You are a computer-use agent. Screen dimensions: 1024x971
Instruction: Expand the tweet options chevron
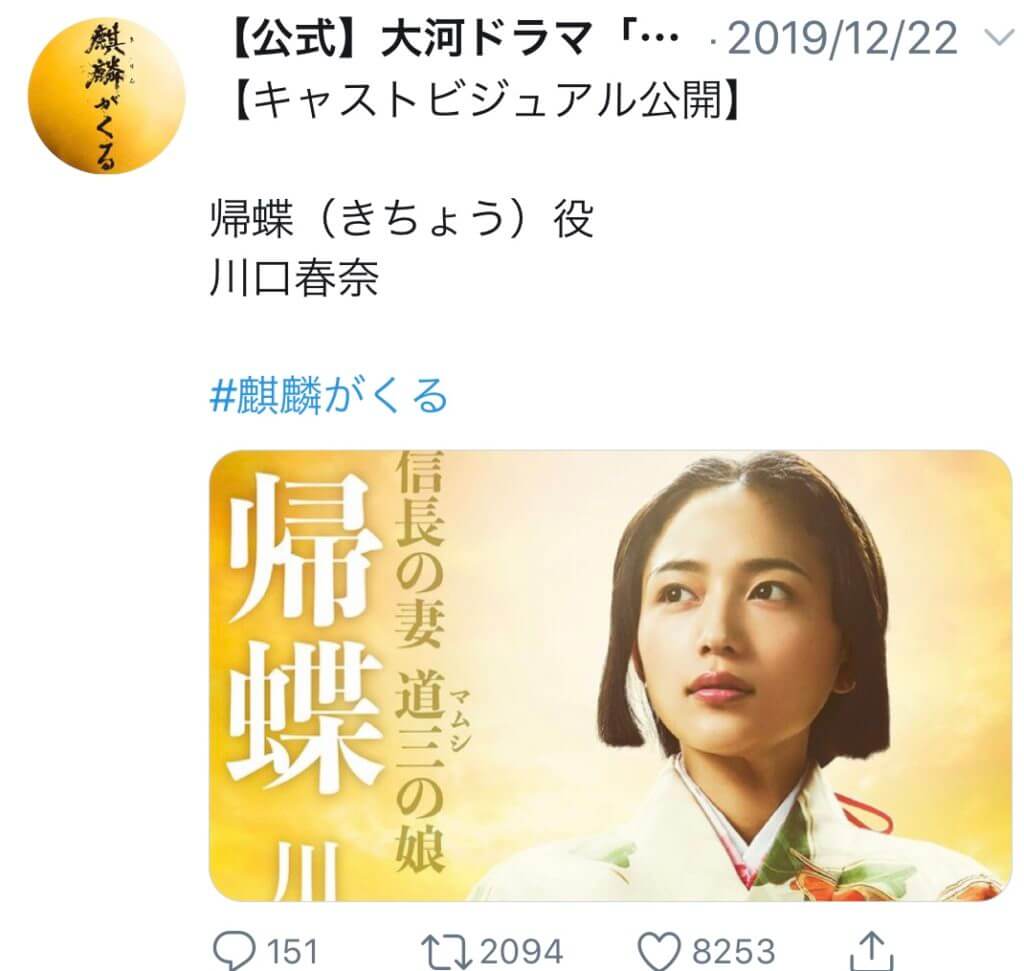999,38
